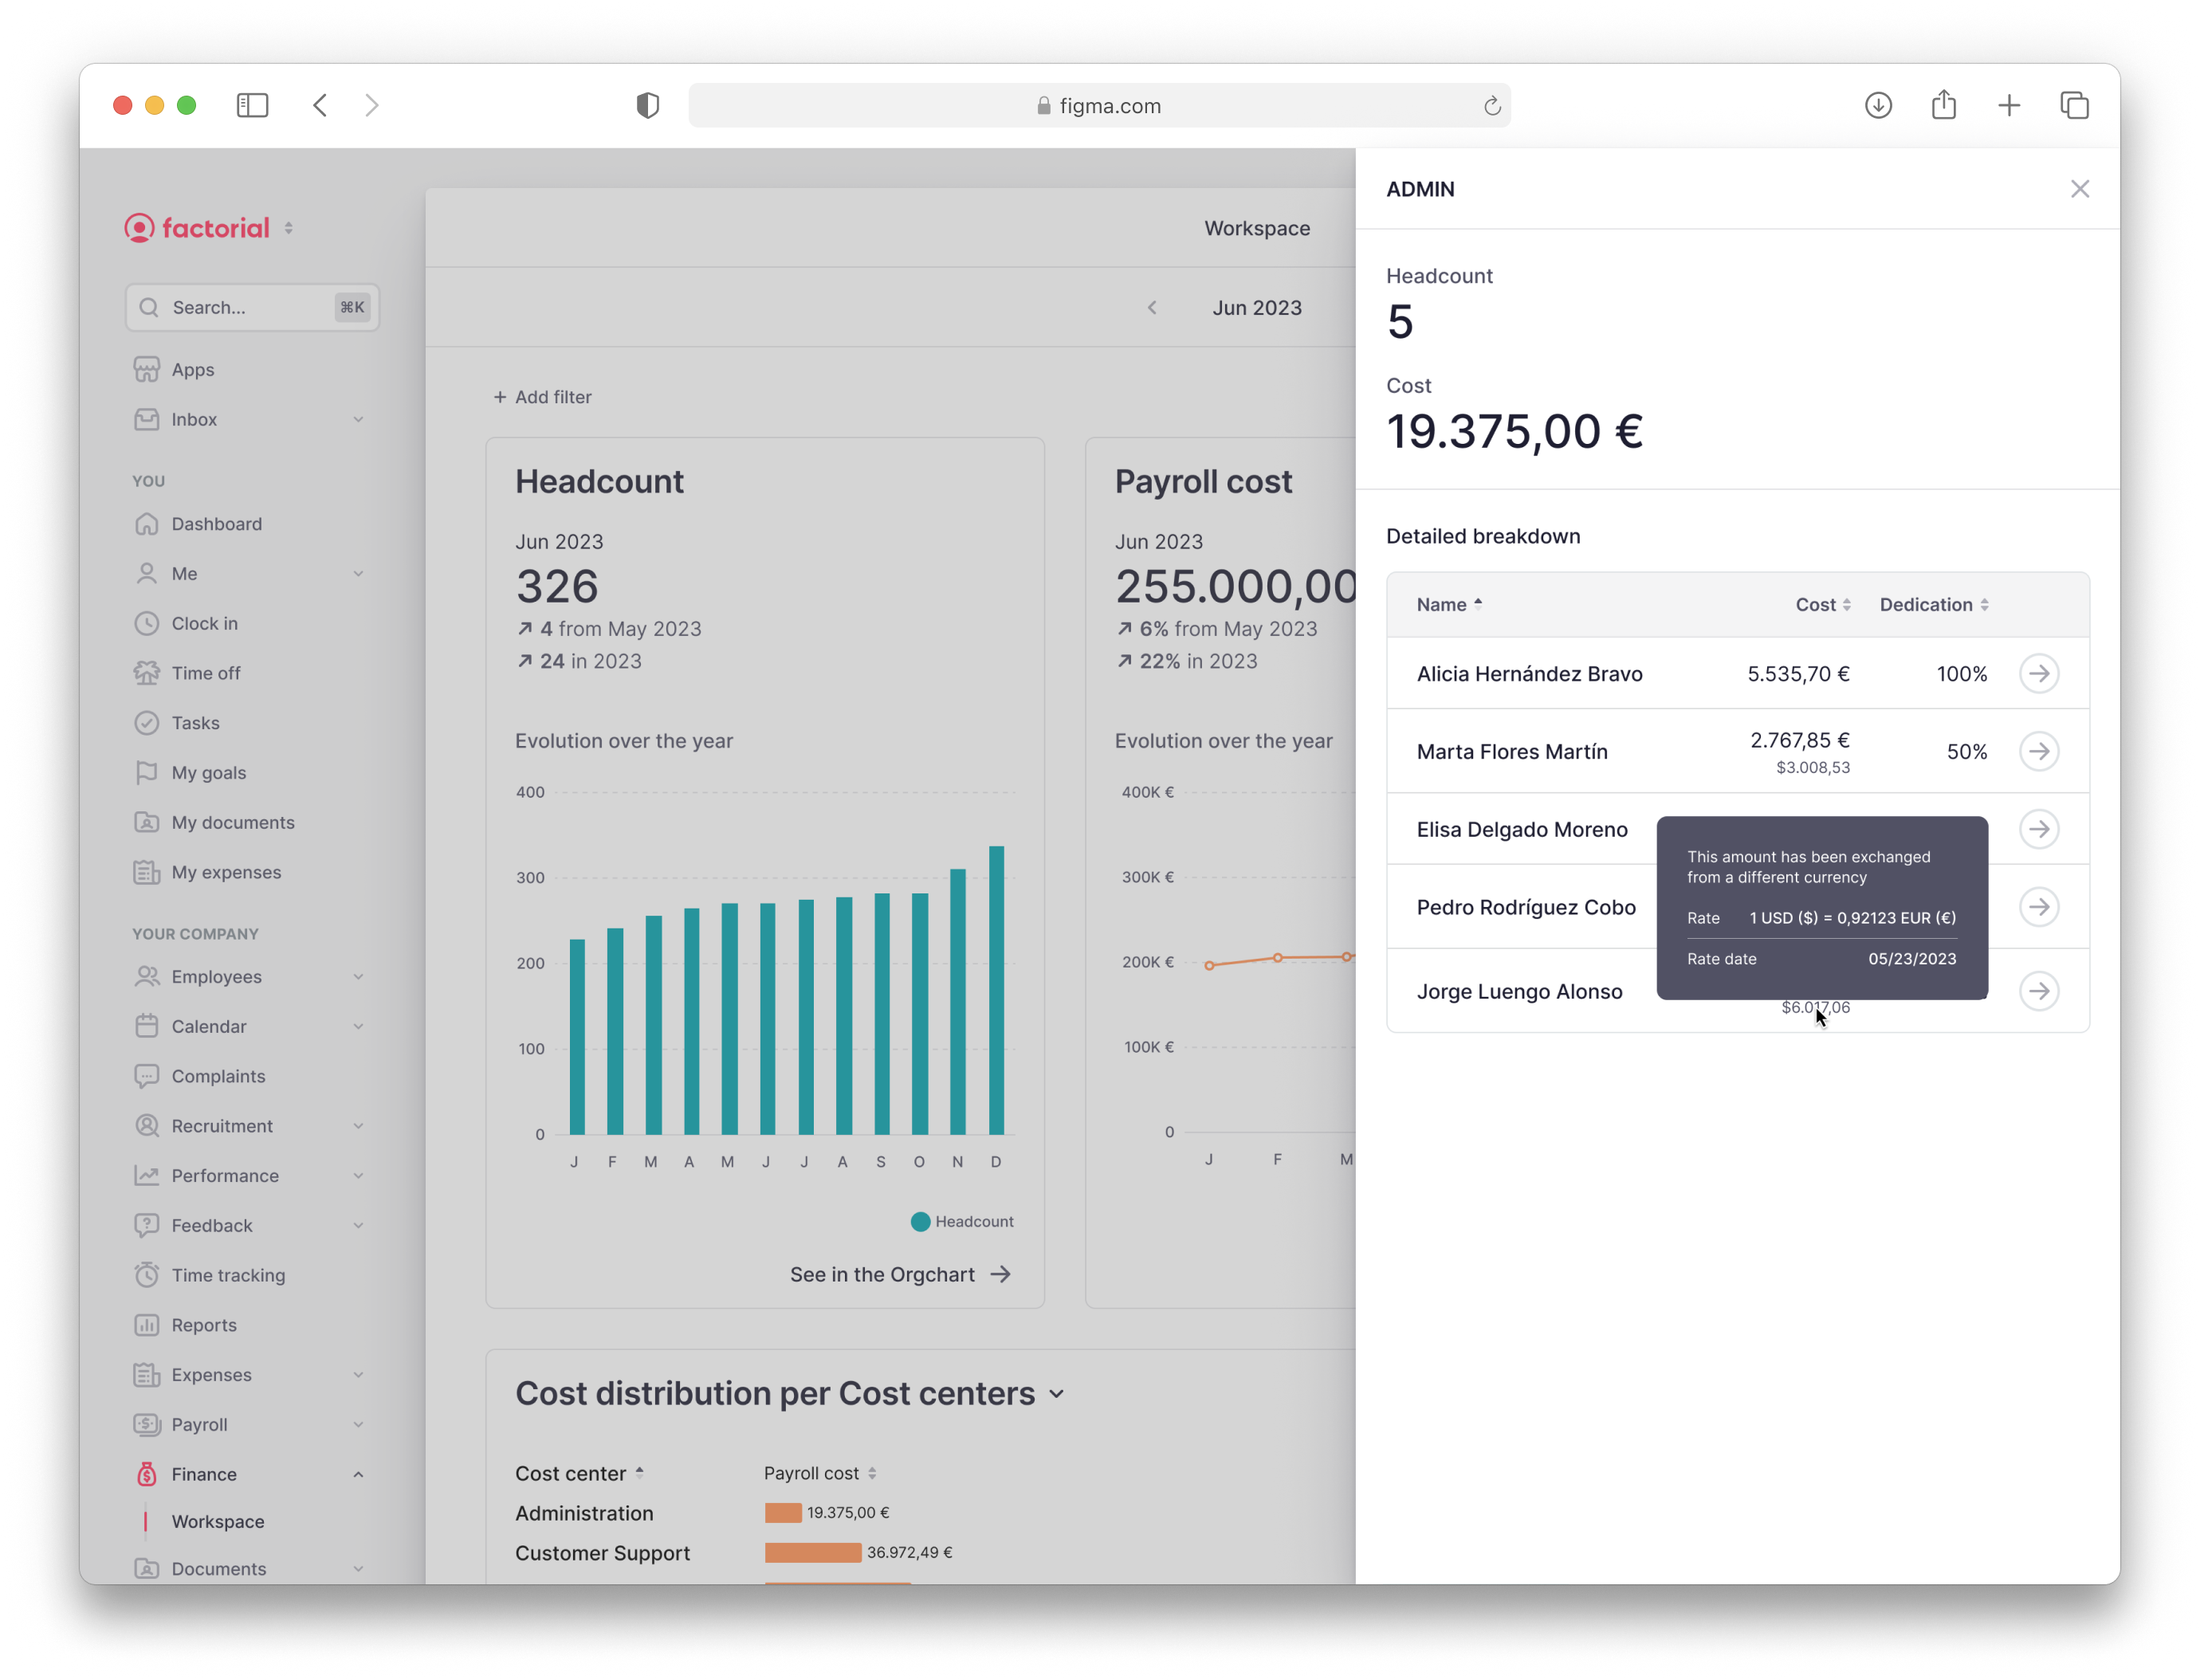
Task: Open Jorge Luengo Alonso details arrow
Action: [x=2038, y=991]
